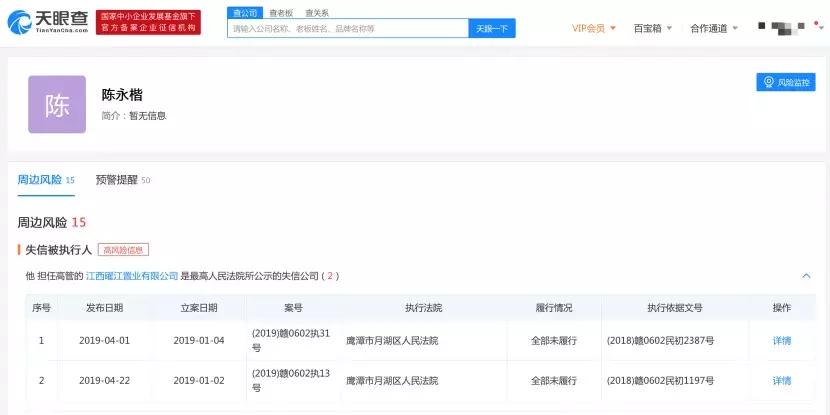830x415 pixels.
Task: Collapse the dishonest company list chevron
Action: 806,276
